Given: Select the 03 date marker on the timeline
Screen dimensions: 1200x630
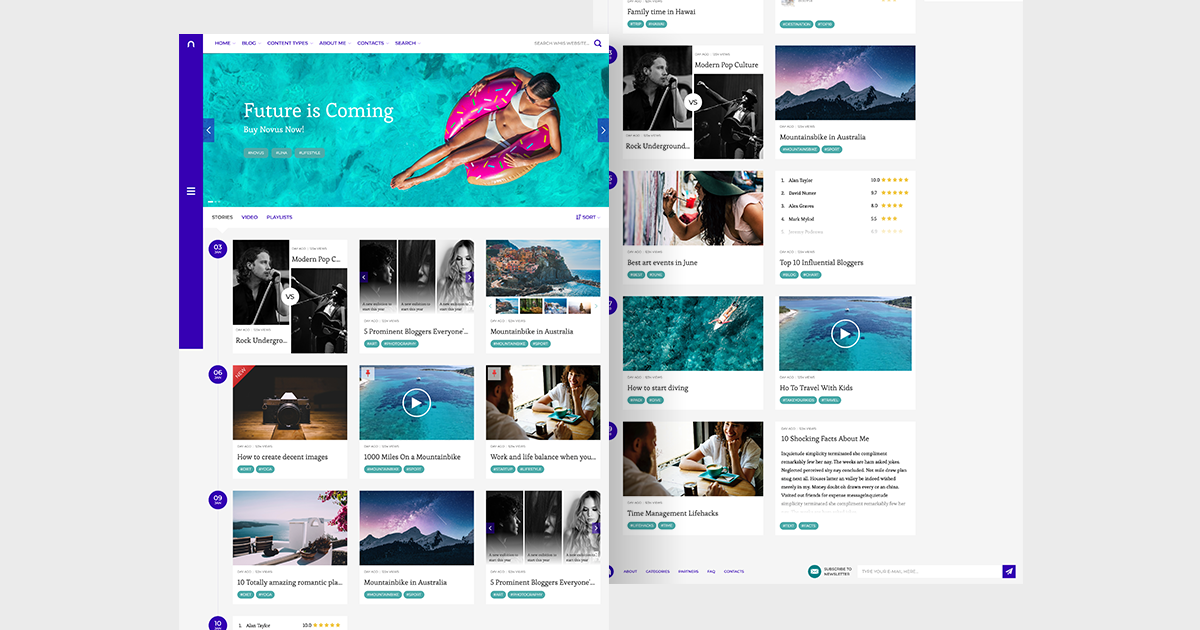Looking at the screenshot, I should pyautogui.click(x=218, y=249).
